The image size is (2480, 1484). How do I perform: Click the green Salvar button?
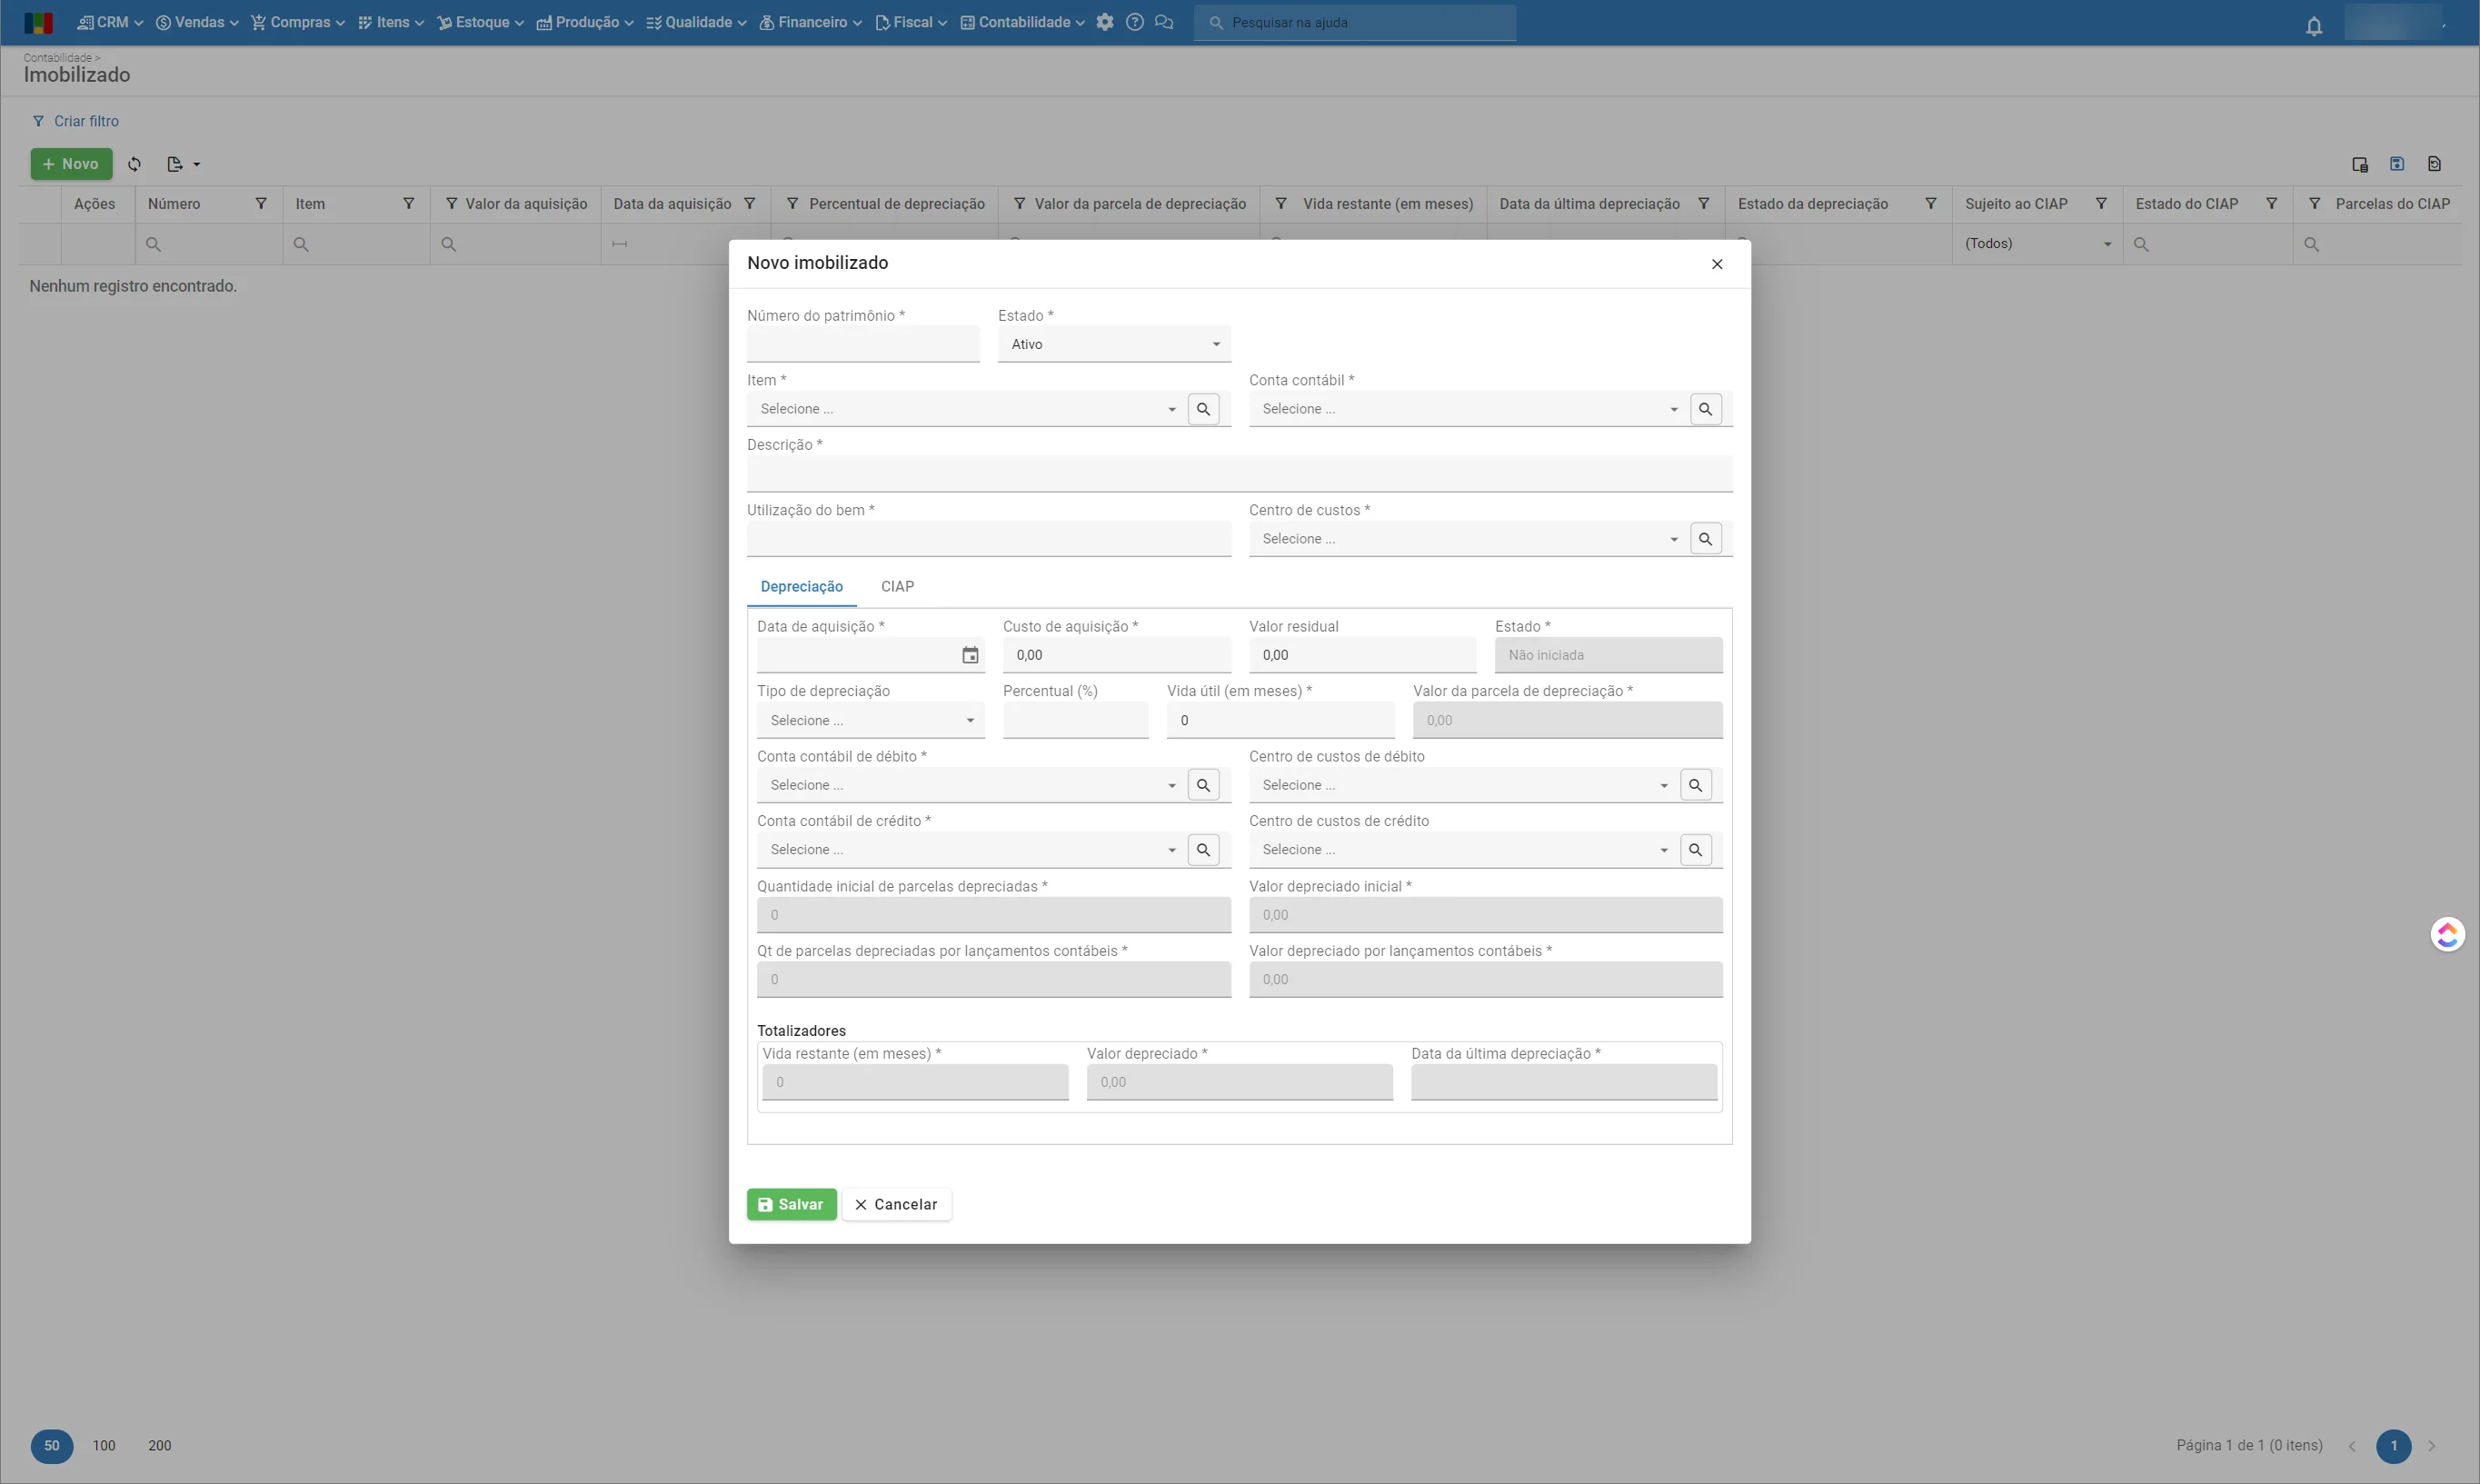791,1204
